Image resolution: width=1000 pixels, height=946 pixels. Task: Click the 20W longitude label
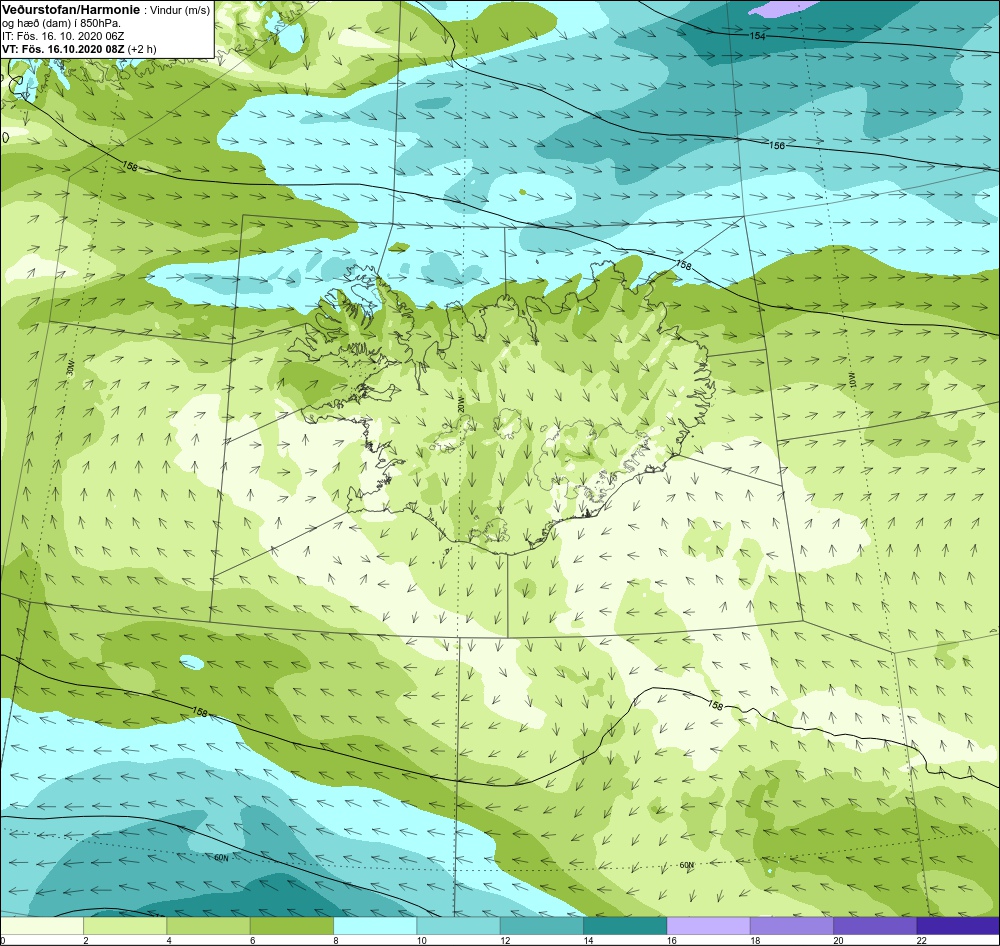460,403
